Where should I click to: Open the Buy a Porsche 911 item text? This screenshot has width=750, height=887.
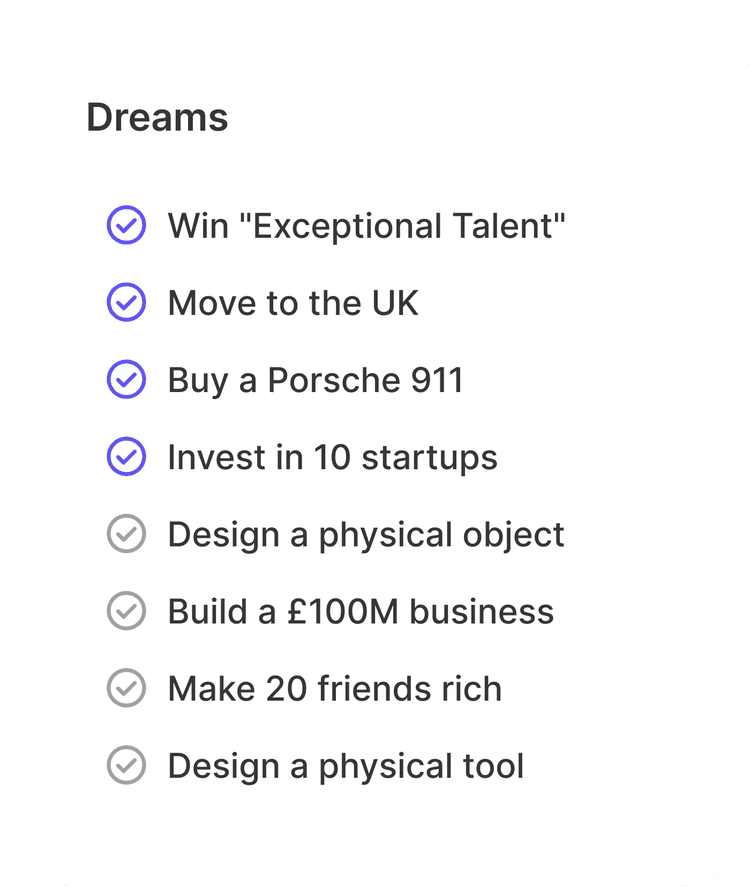(315, 380)
